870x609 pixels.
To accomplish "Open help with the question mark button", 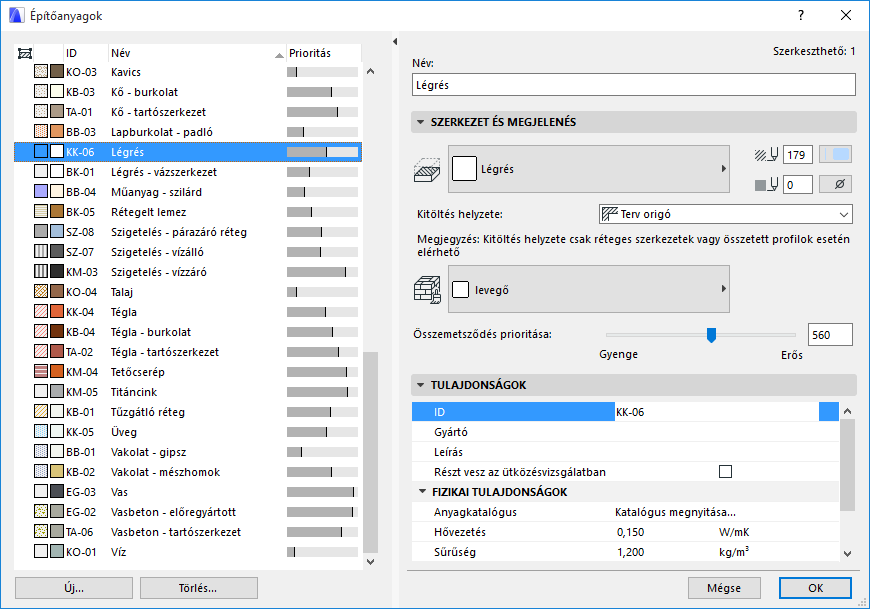I will [x=801, y=15].
